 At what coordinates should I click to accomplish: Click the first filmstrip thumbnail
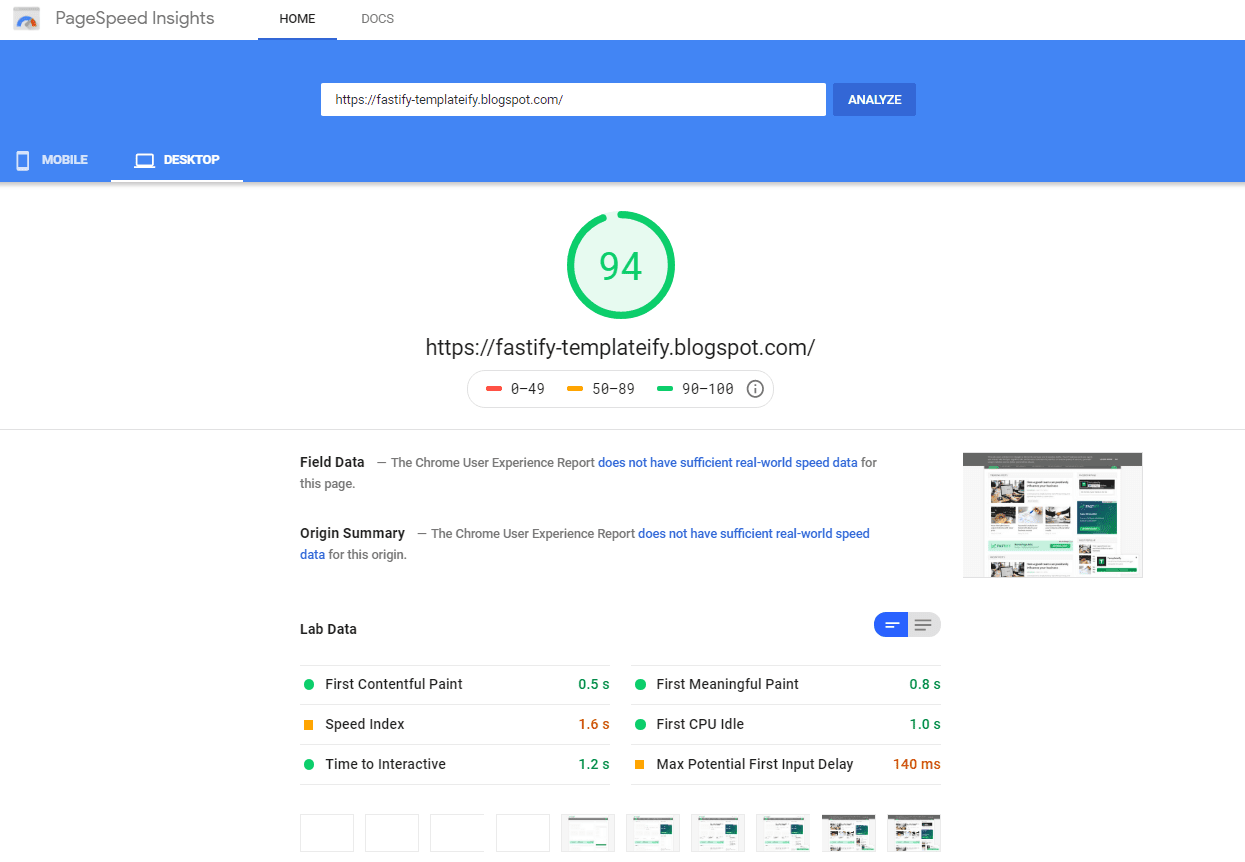(x=327, y=833)
